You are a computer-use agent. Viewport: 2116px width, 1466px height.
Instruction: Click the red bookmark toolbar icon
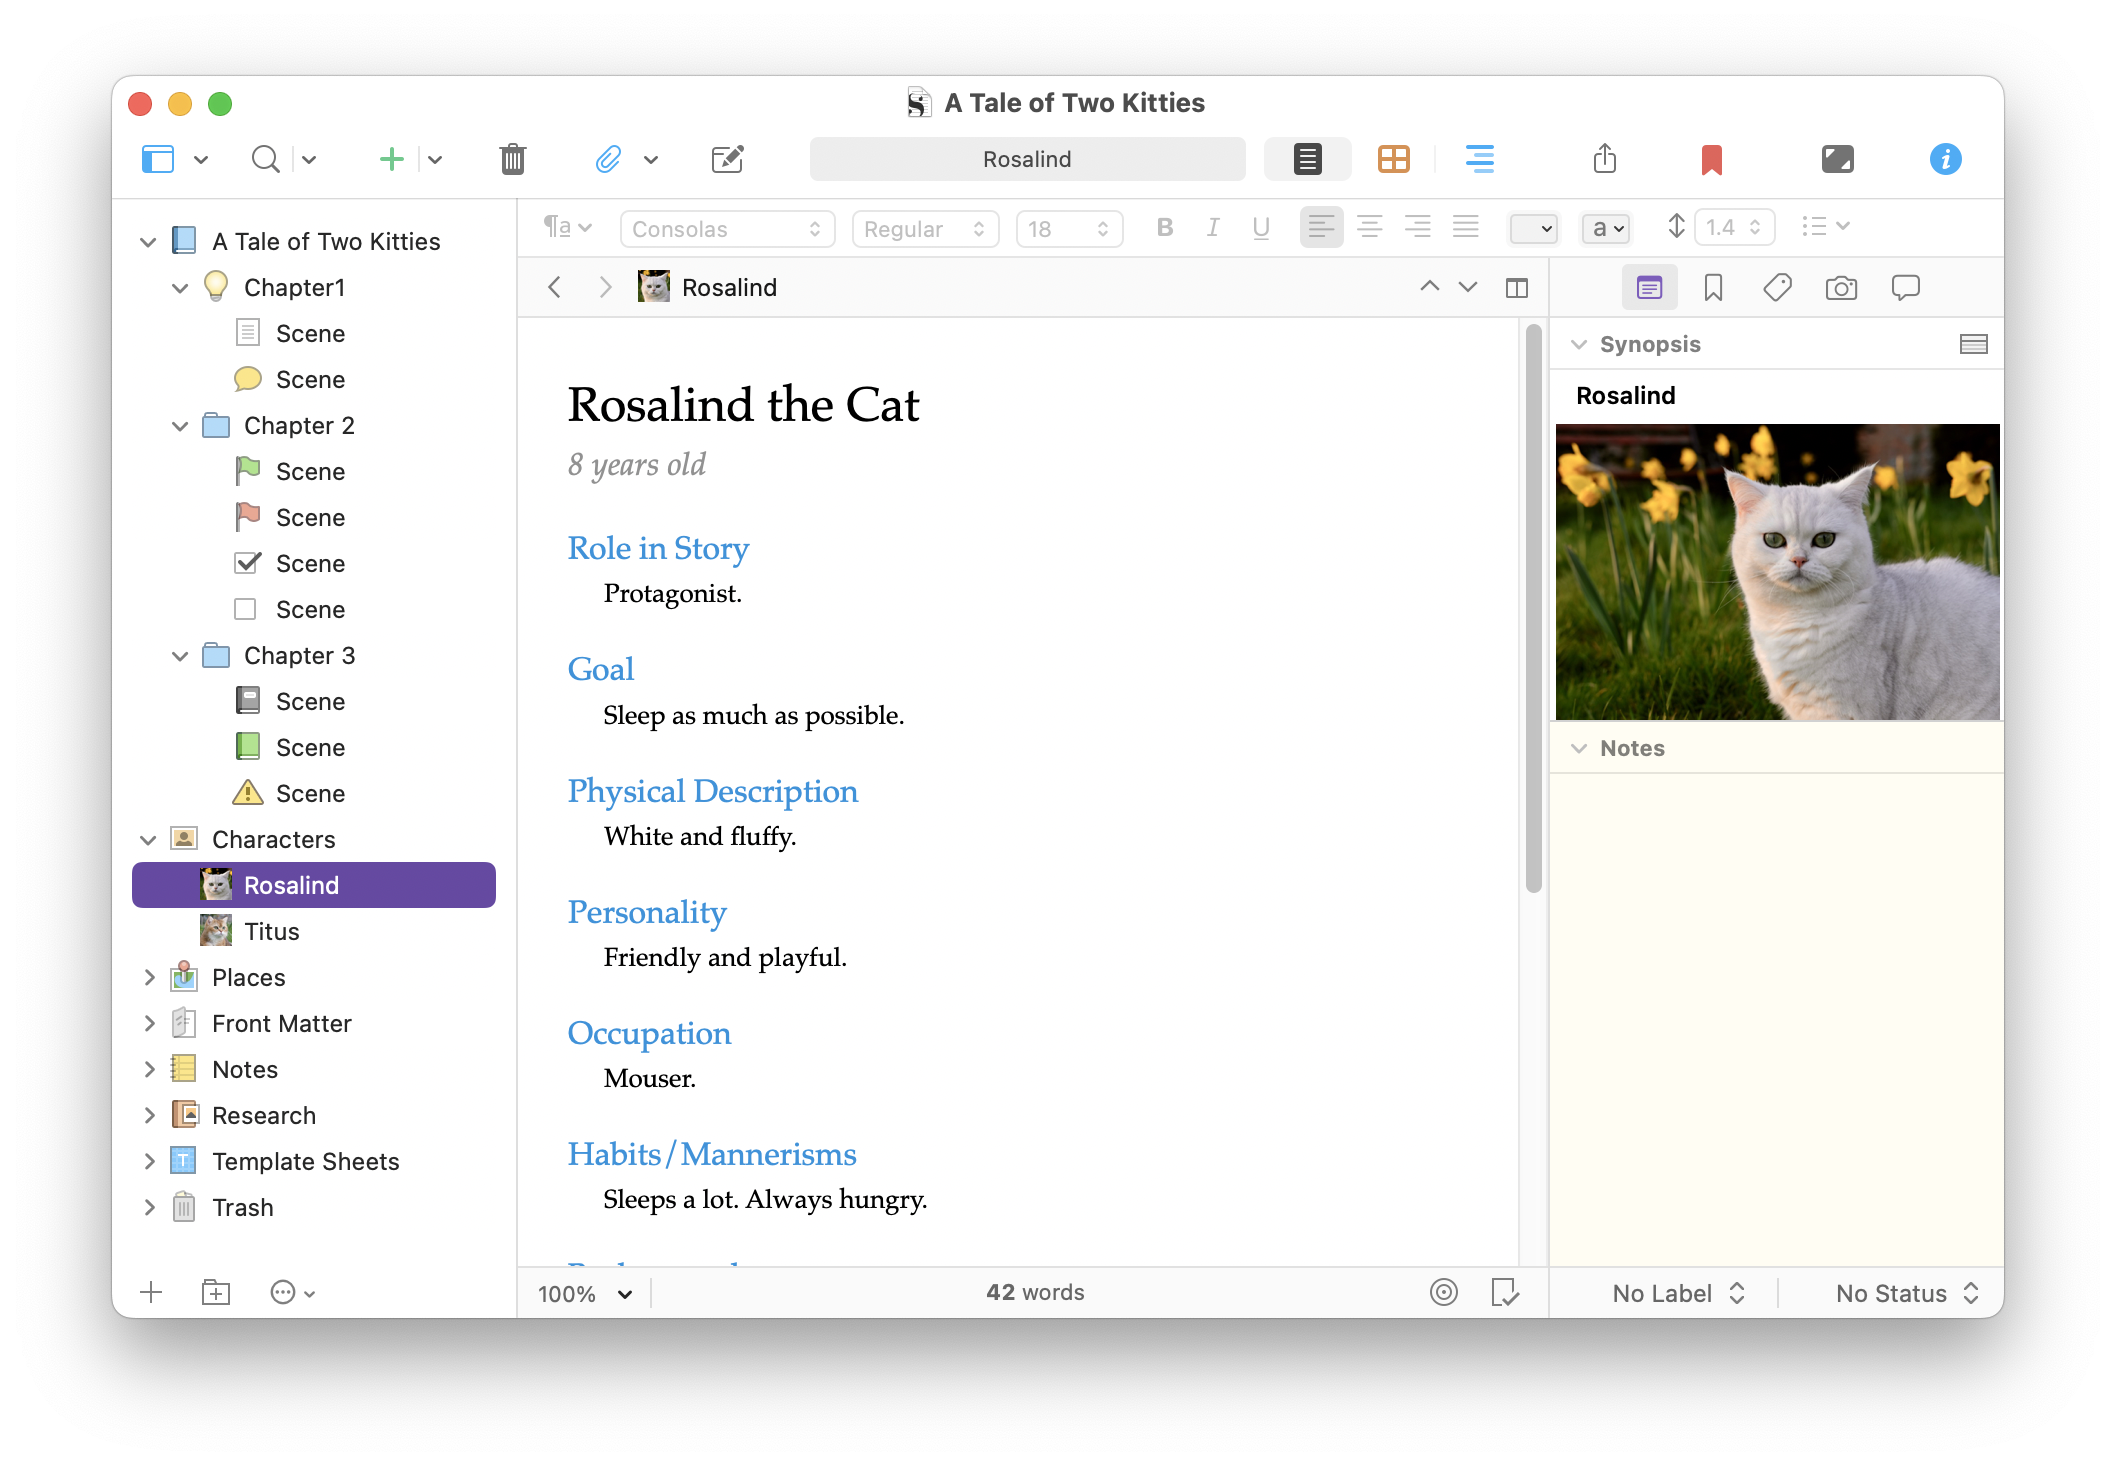(1711, 159)
